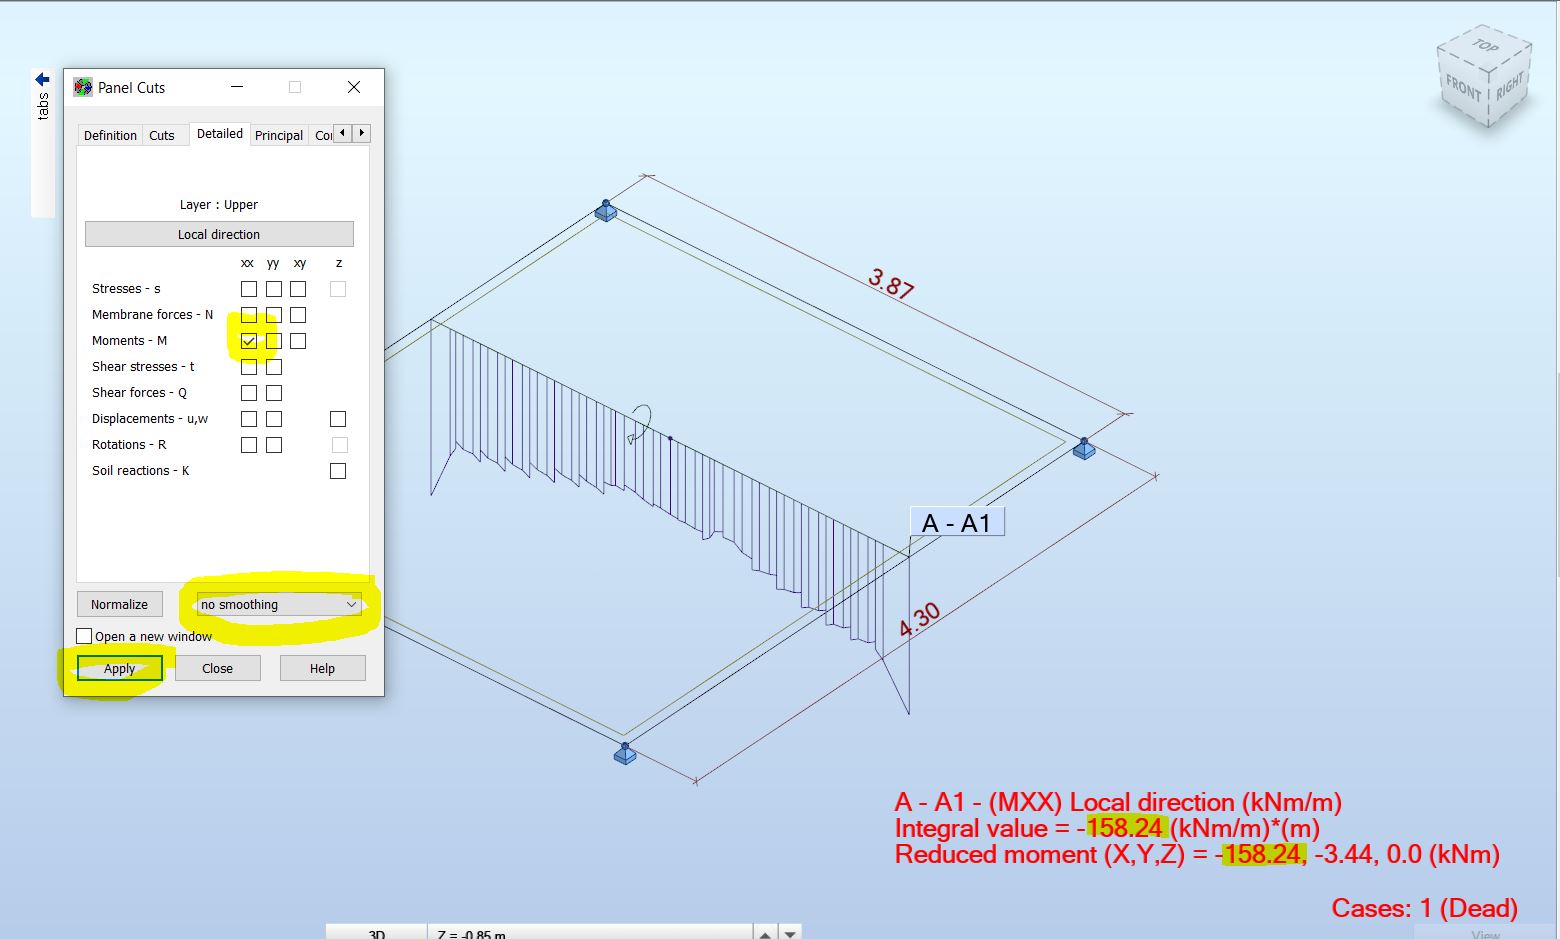Check the Shear forces Q yy checkbox
The image size is (1560, 939).
tap(273, 392)
